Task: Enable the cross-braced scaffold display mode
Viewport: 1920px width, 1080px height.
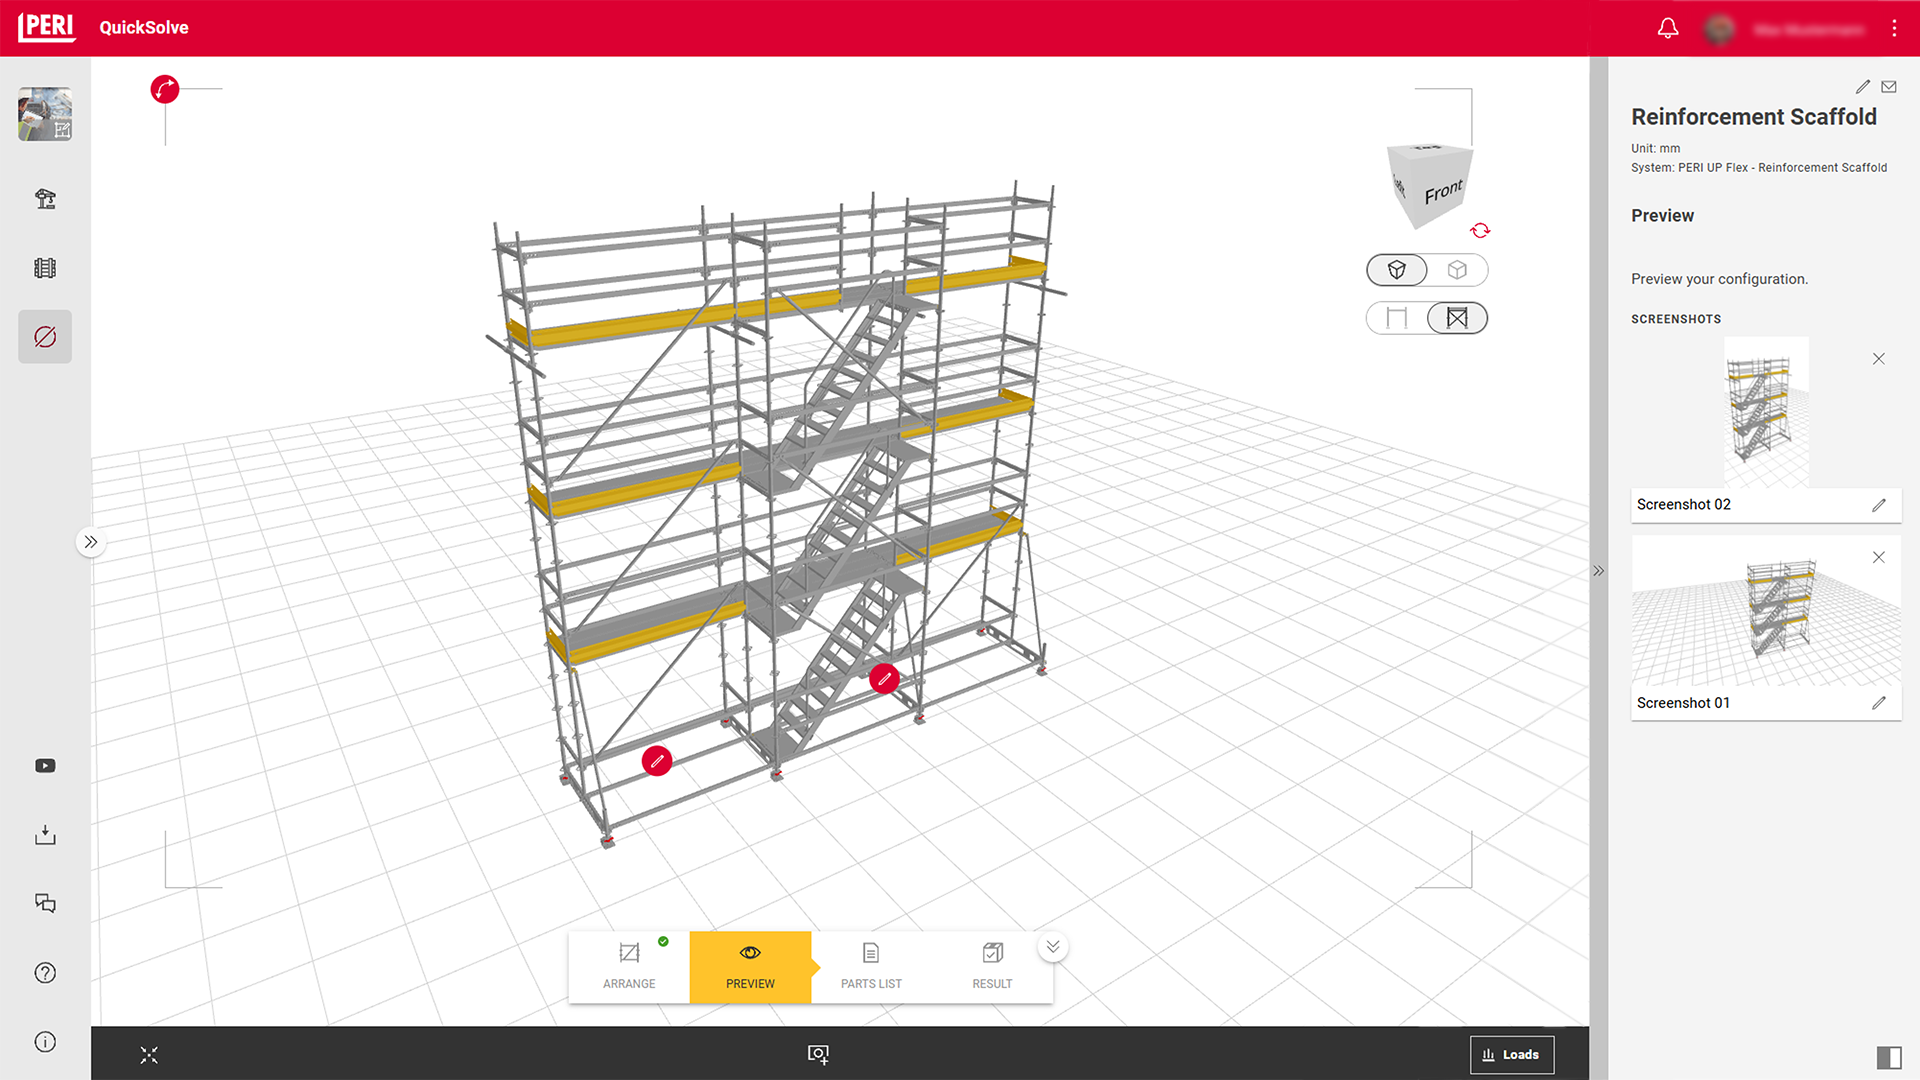Action: point(1456,317)
